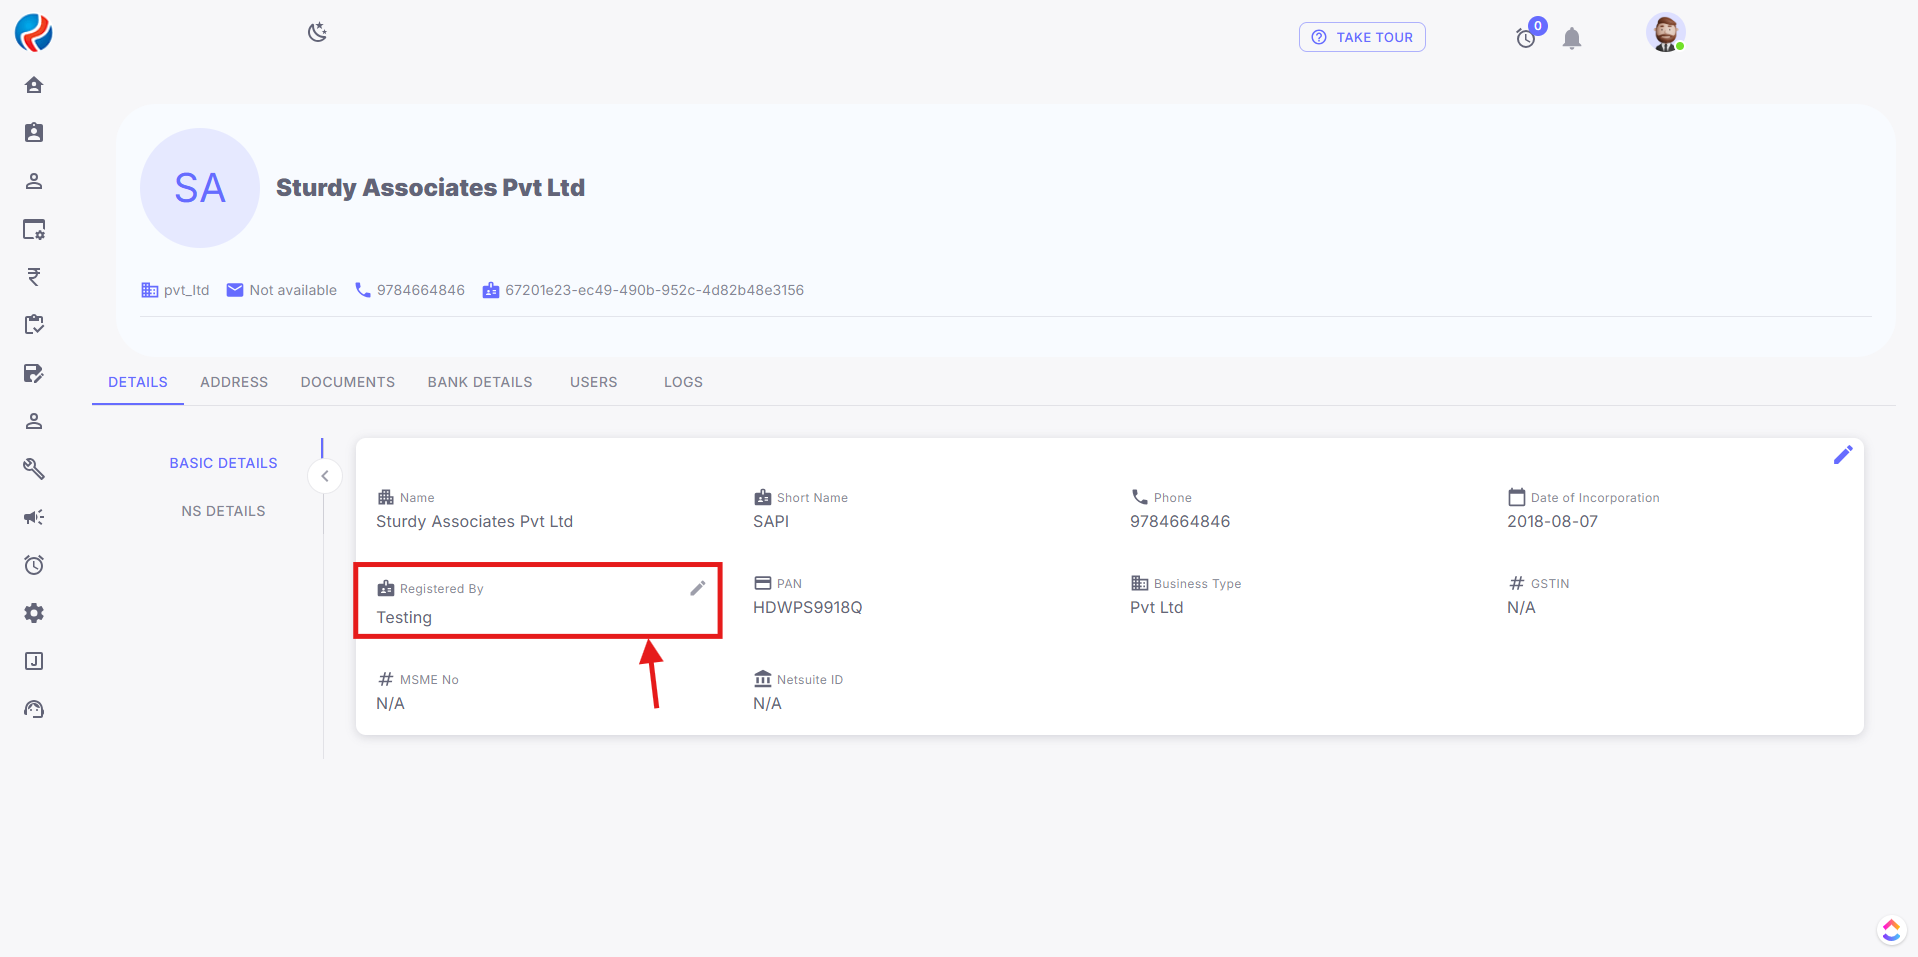The height and width of the screenshot is (957, 1918).
Task: Click the megaphone announcements icon
Action: tap(34, 517)
